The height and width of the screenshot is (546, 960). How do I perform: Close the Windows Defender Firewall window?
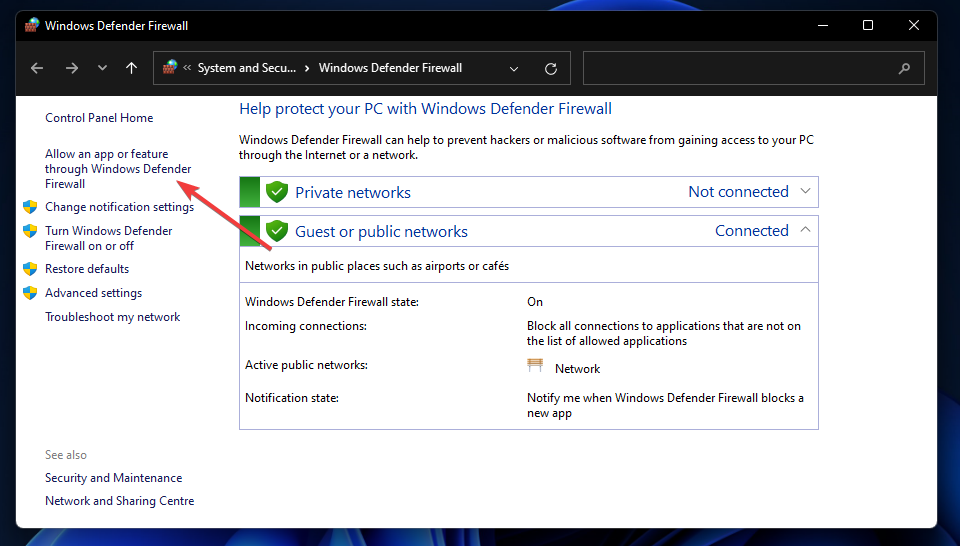913,25
